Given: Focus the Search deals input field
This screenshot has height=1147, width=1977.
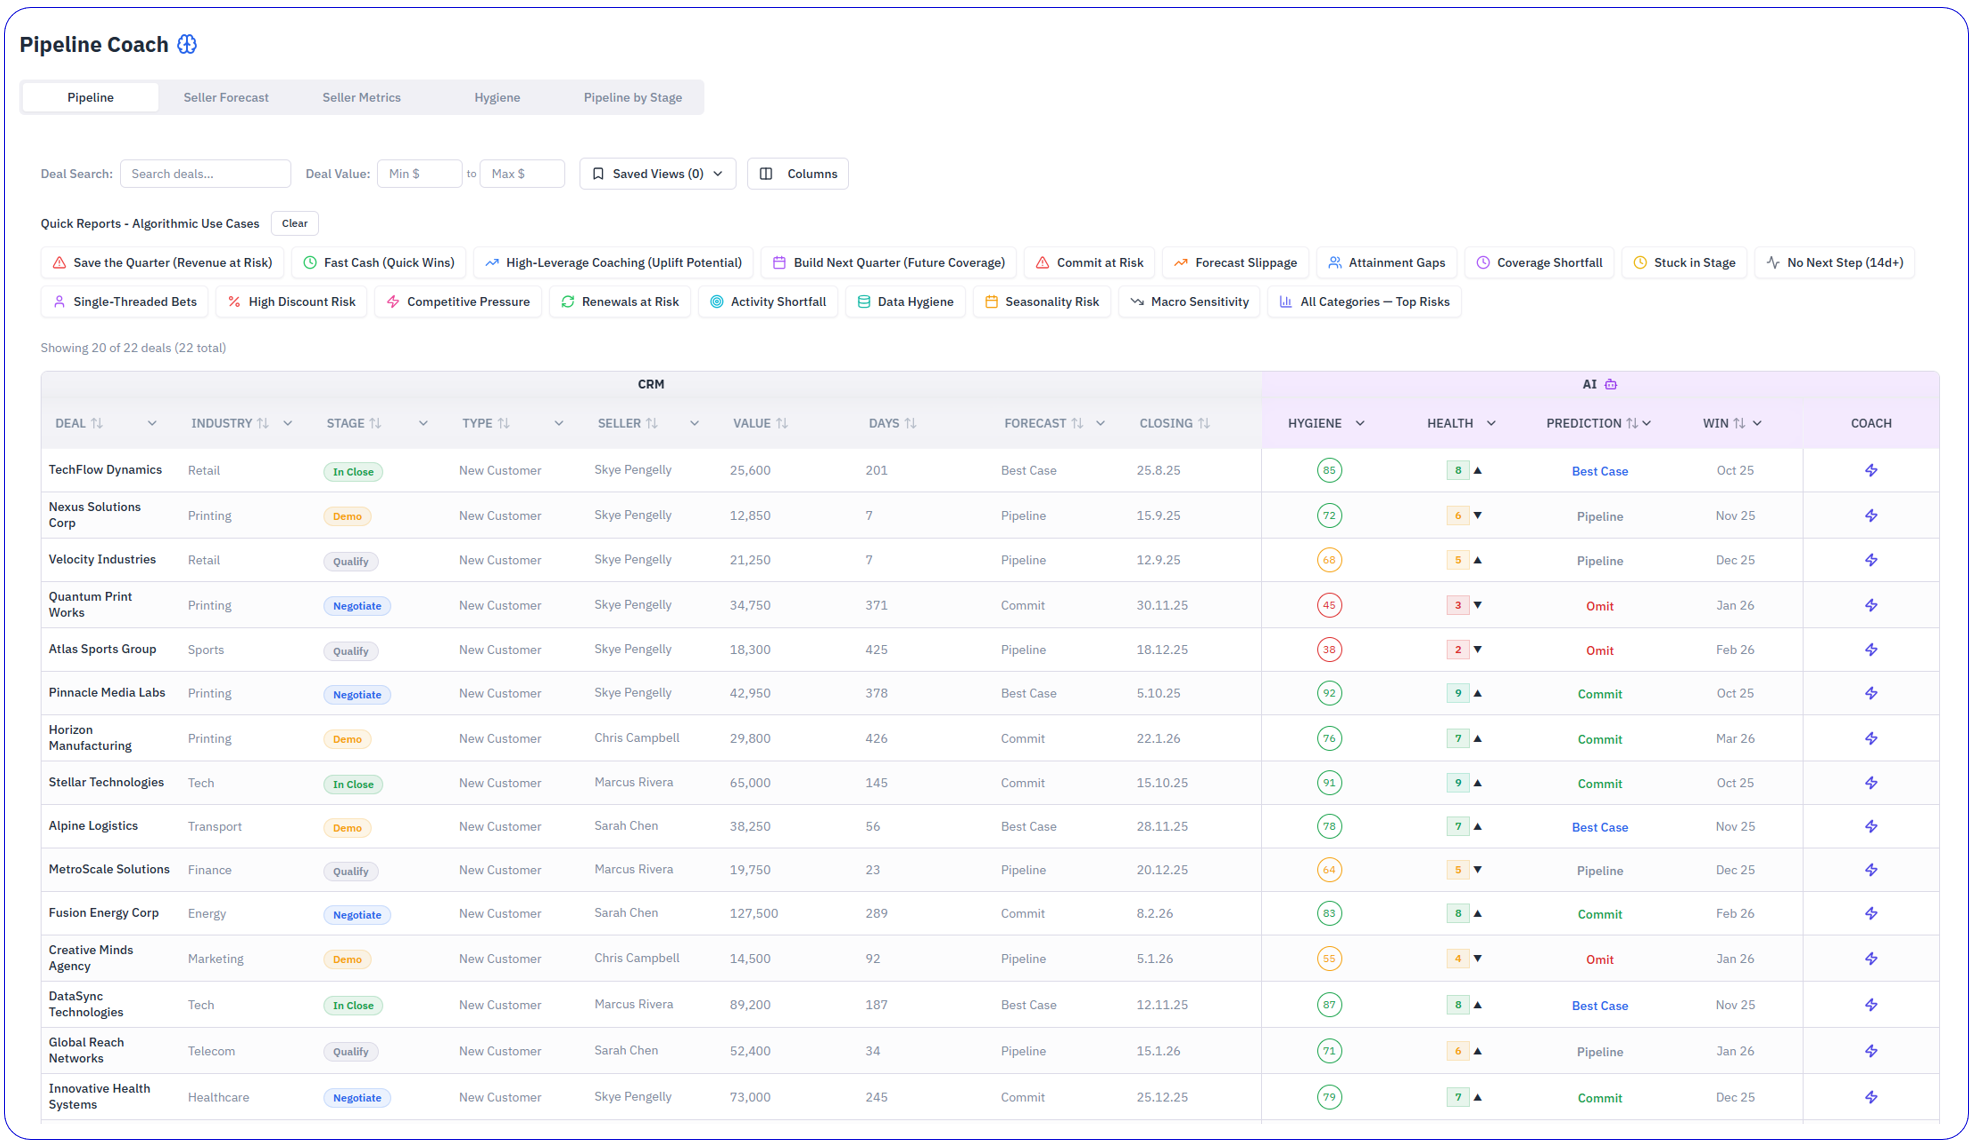Looking at the screenshot, I should click(205, 174).
